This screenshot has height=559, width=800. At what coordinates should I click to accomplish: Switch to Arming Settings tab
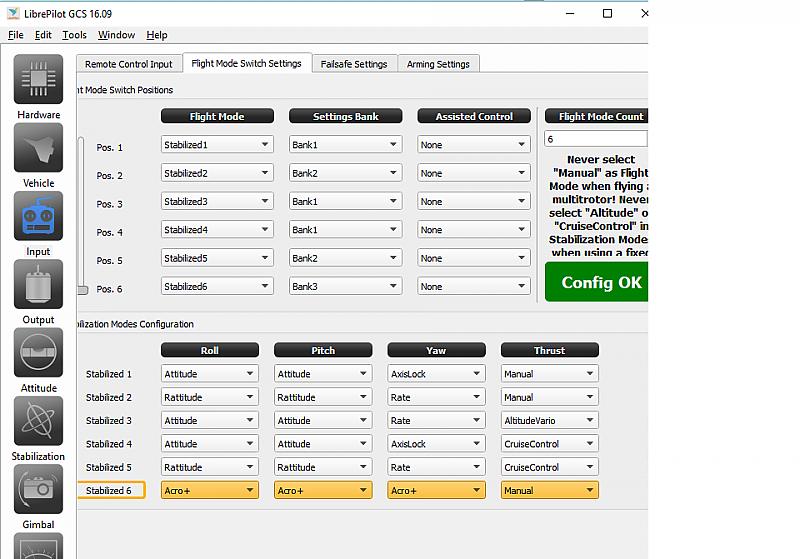[438, 64]
